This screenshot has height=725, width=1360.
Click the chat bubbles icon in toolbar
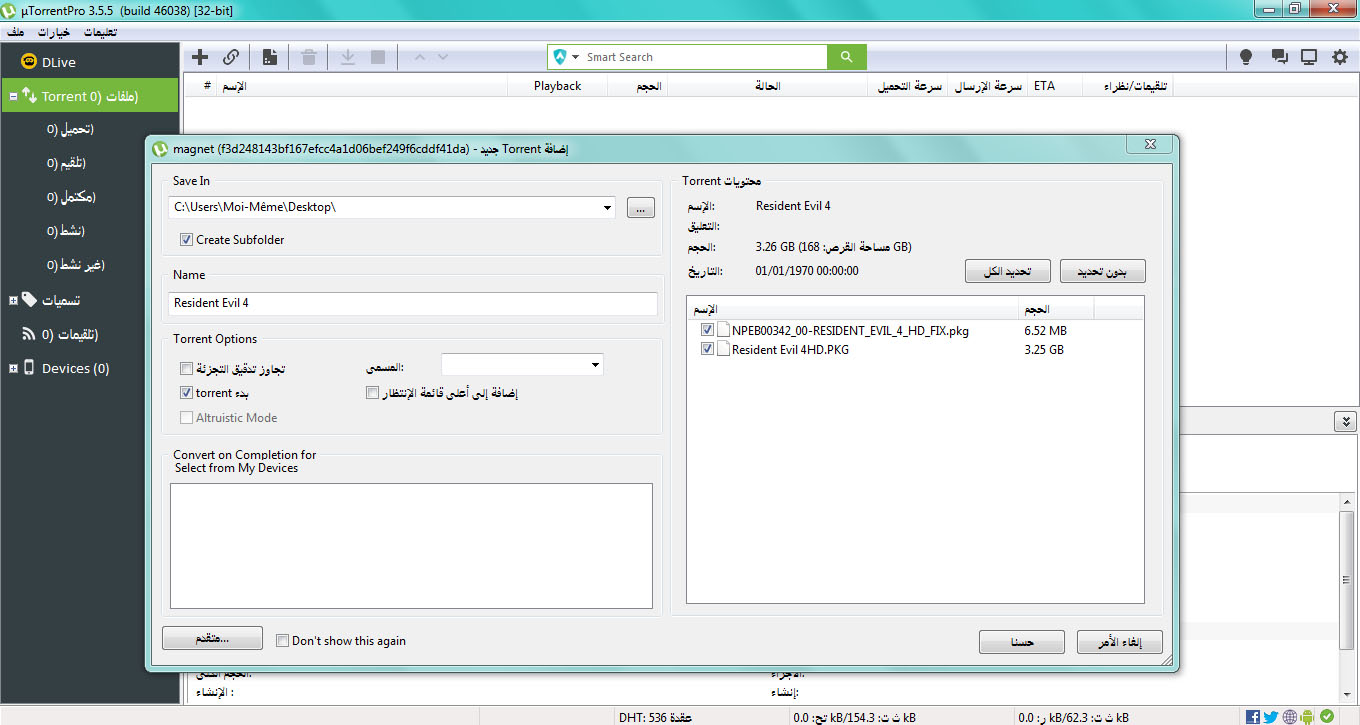point(1279,57)
